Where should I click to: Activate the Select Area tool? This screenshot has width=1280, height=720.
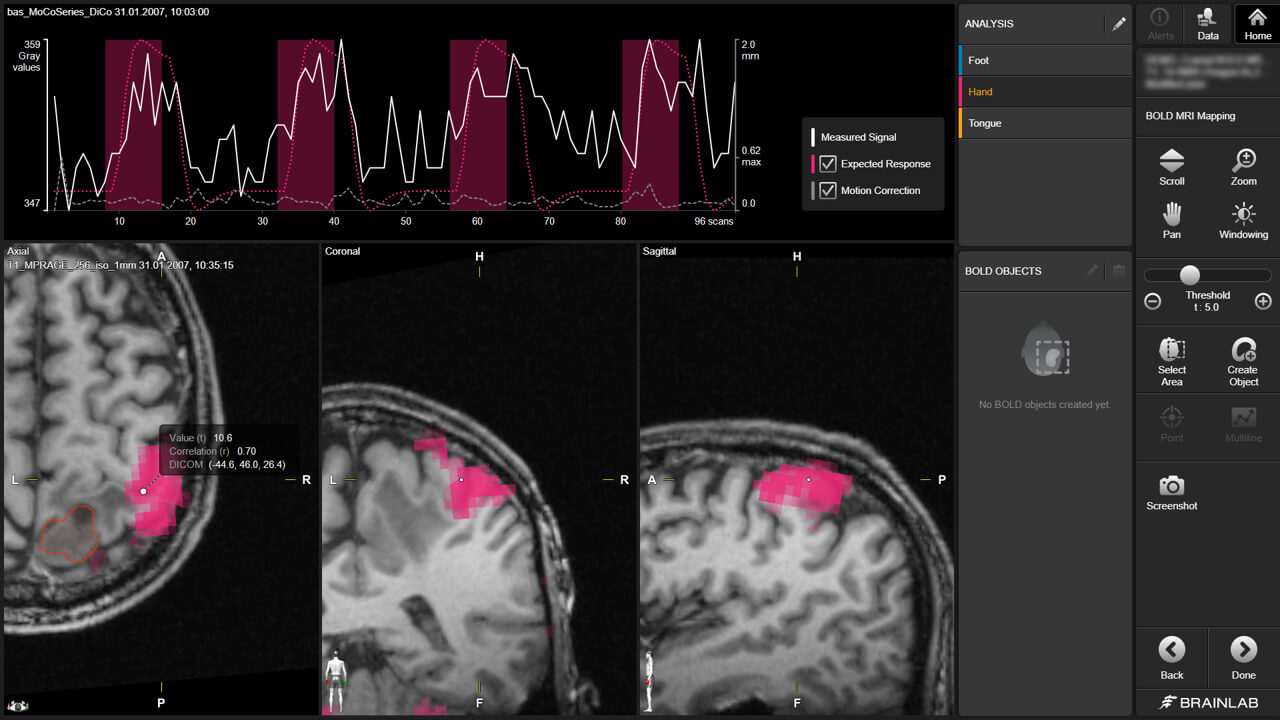(1171, 360)
